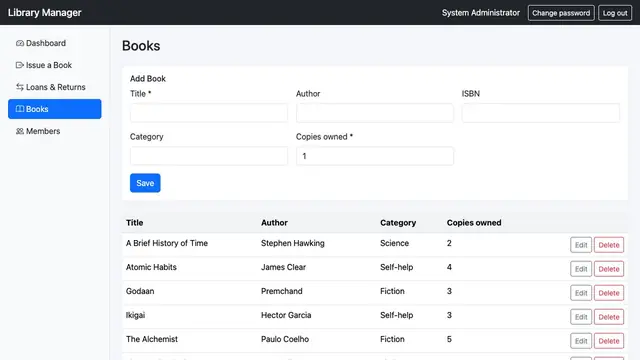Click the open-book icon beside Books
This screenshot has width=640, height=360.
pyautogui.click(x=20, y=109)
